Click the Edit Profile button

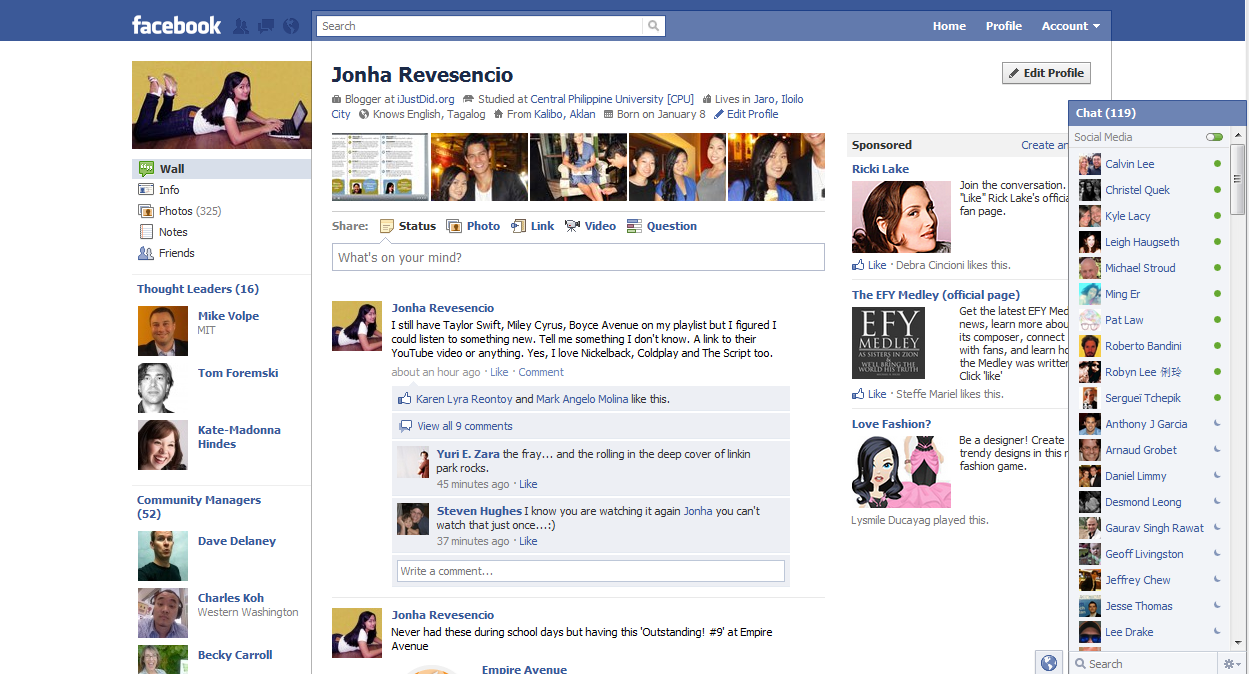tap(1046, 73)
